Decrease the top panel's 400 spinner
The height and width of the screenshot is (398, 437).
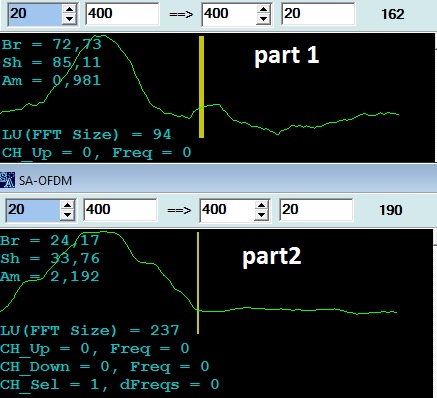coord(263,19)
